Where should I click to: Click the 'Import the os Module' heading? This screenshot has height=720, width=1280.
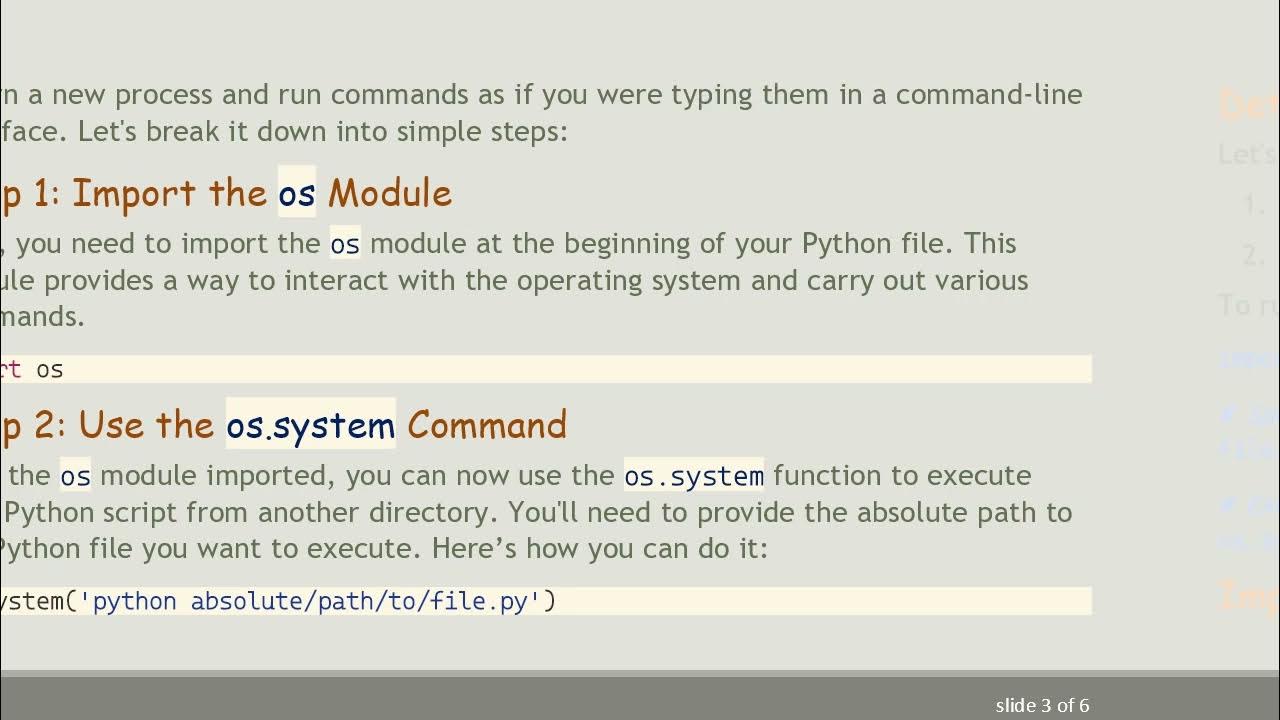tap(260, 193)
